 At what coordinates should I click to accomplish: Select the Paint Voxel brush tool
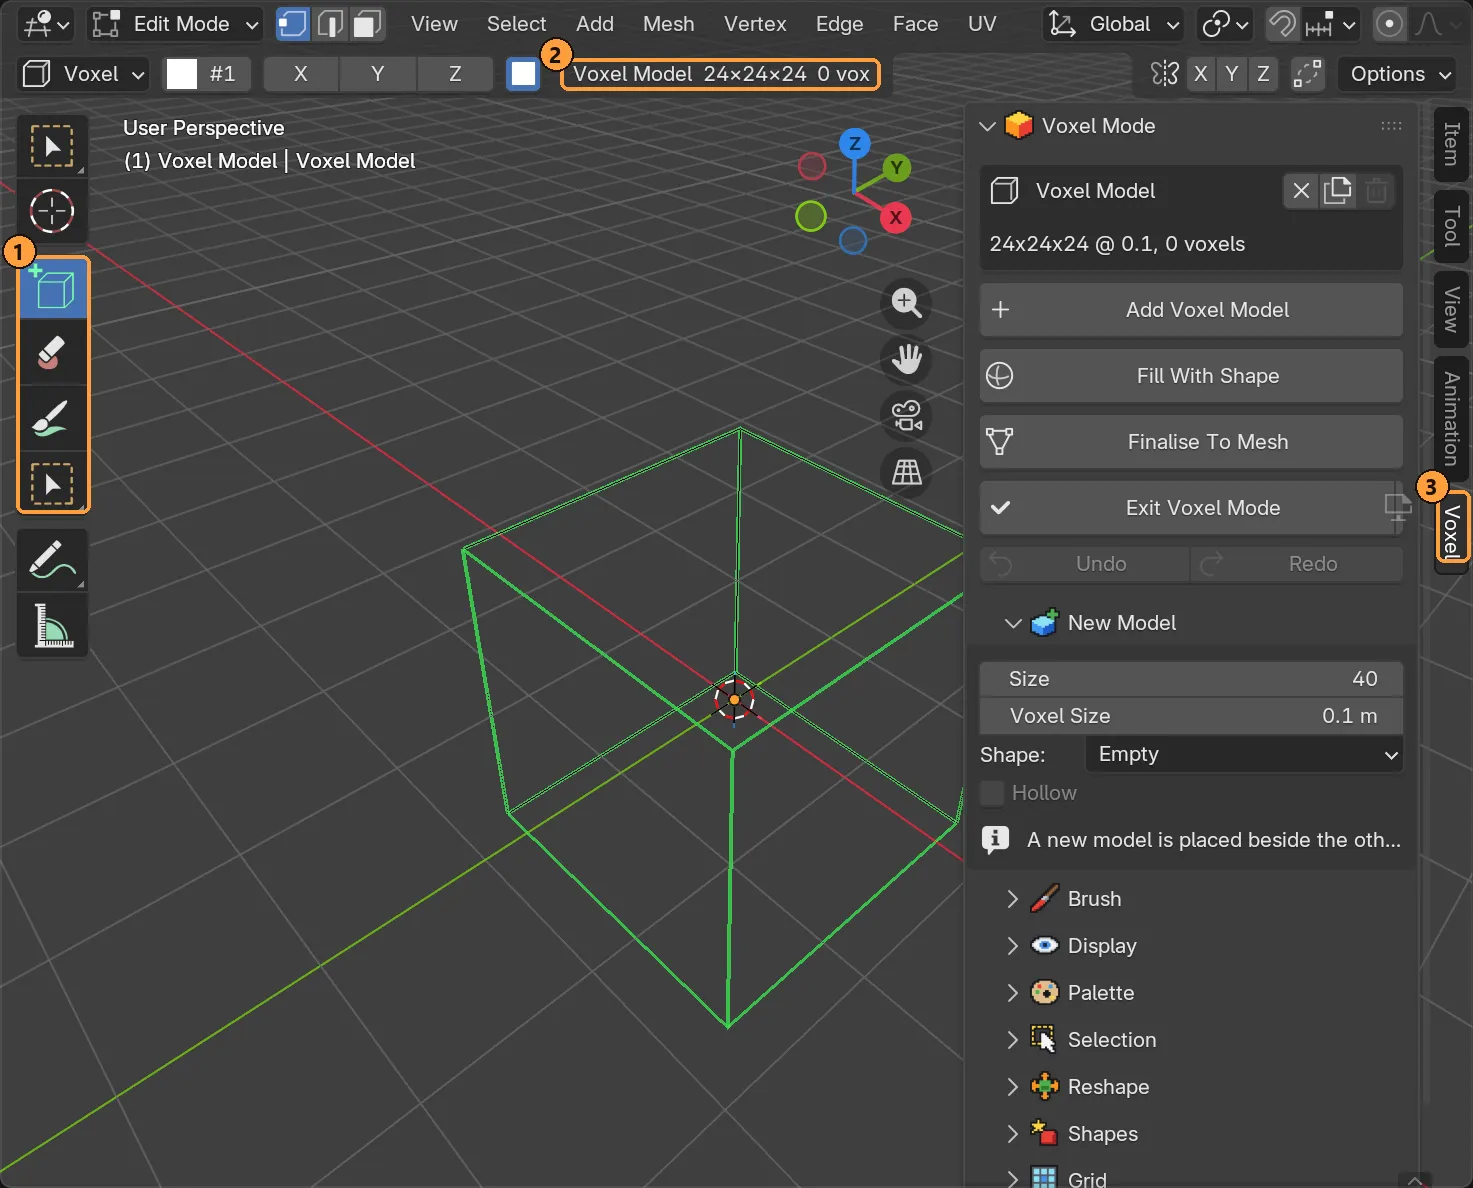pyautogui.click(x=54, y=418)
